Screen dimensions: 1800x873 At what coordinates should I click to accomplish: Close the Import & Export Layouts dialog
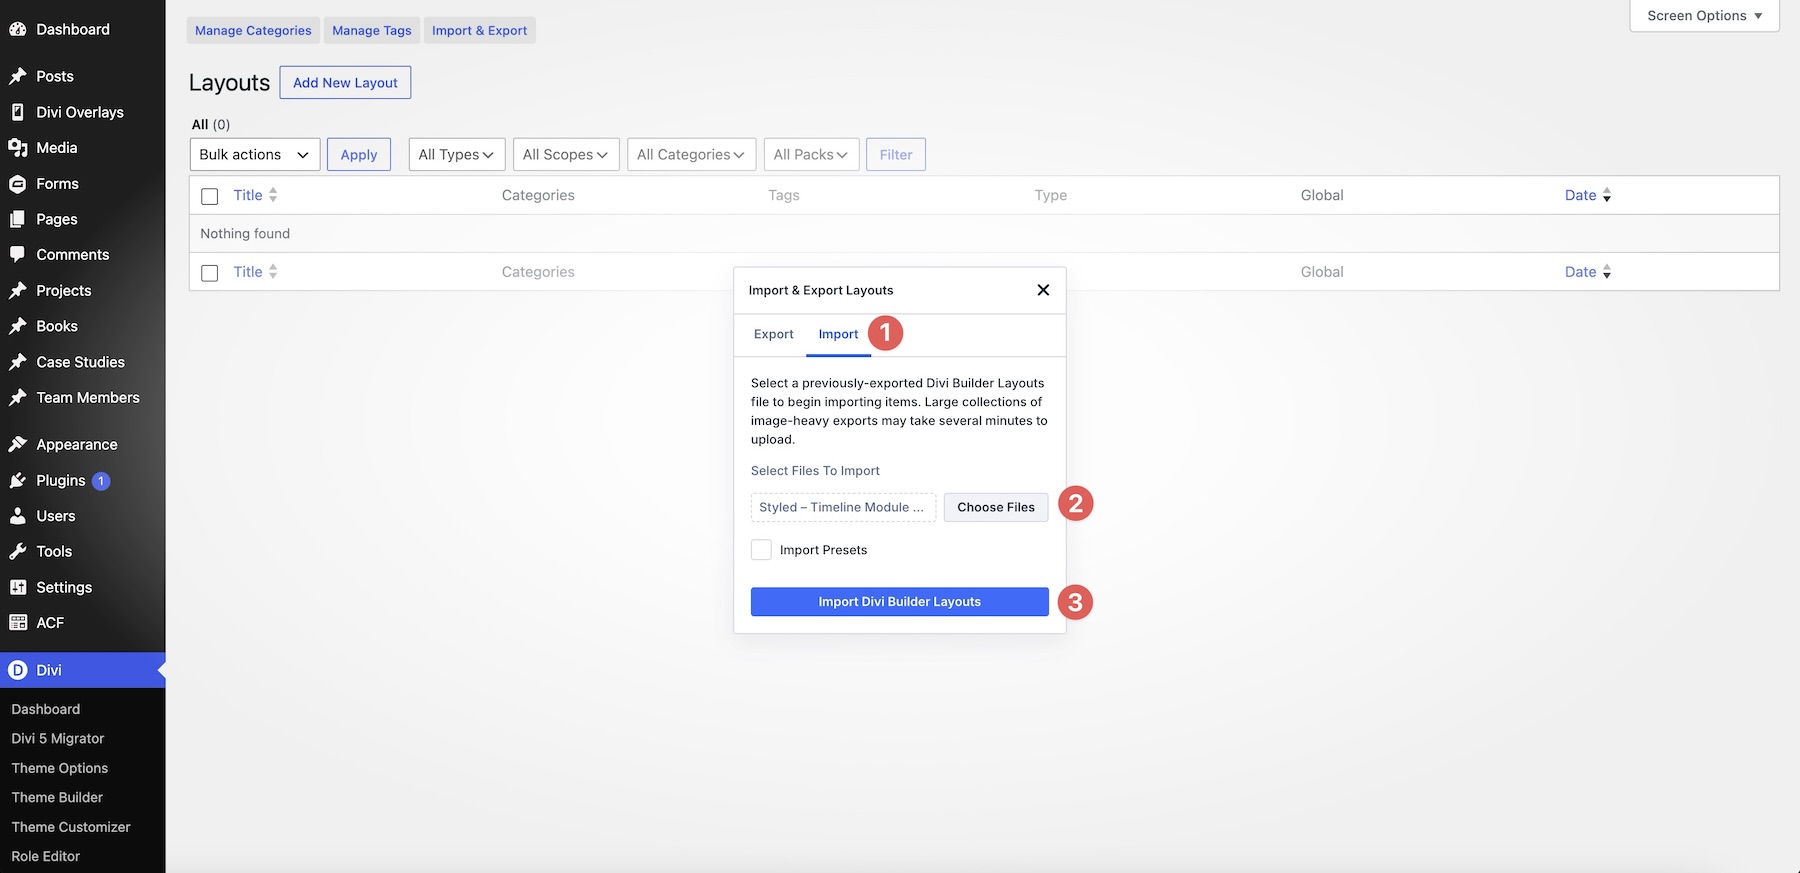pyautogui.click(x=1043, y=290)
